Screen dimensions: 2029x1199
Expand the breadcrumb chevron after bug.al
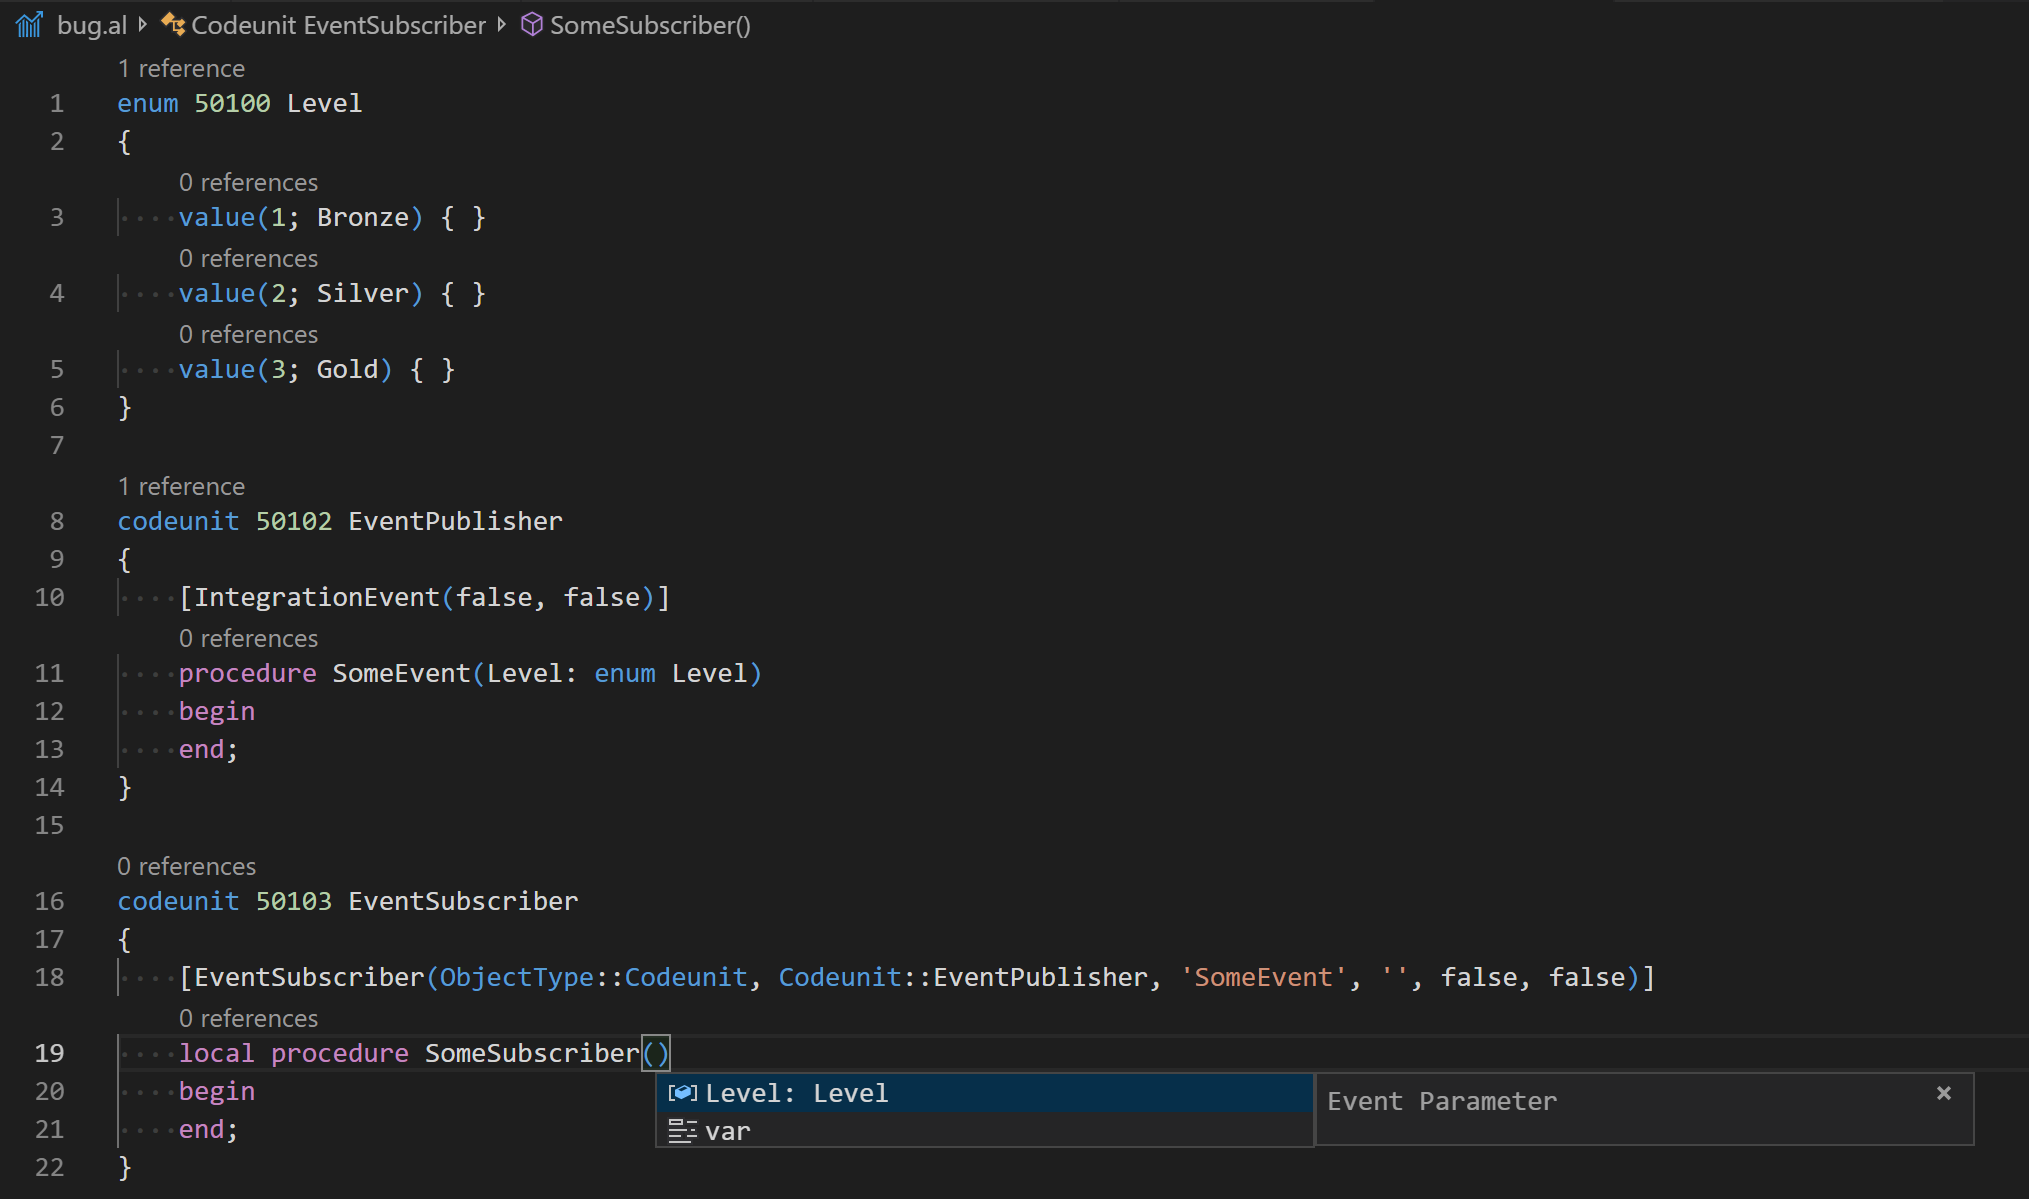pyautogui.click(x=143, y=24)
